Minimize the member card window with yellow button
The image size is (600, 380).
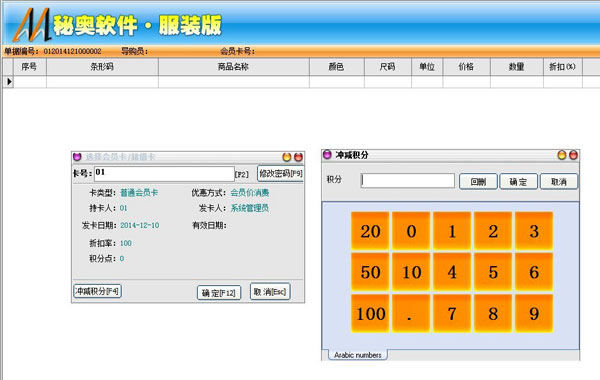[x=287, y=157]
